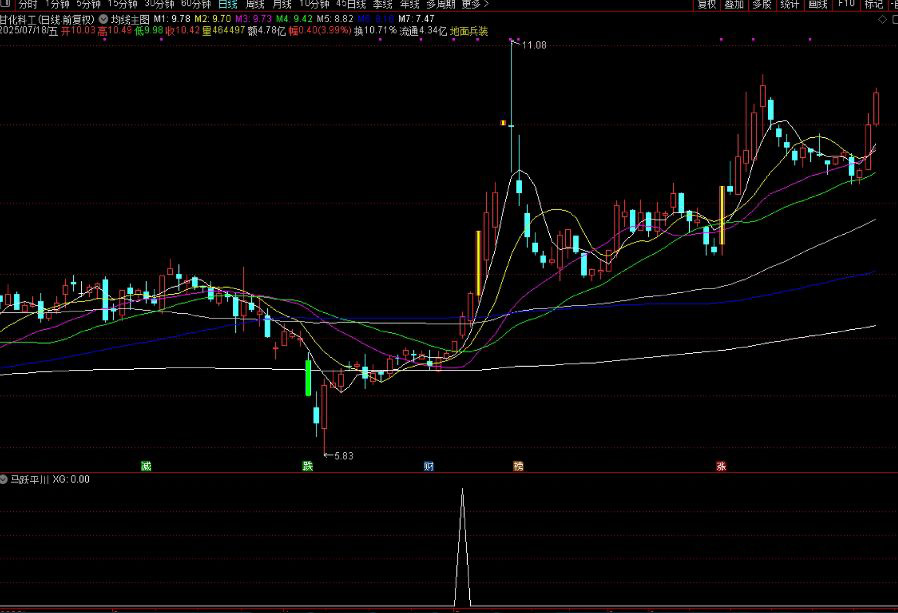The width and height of the screenshot is (898, 613).
Task: Switch to the 周线 weekly period tab
Action: pyautogui.click(x=255, y=4)
